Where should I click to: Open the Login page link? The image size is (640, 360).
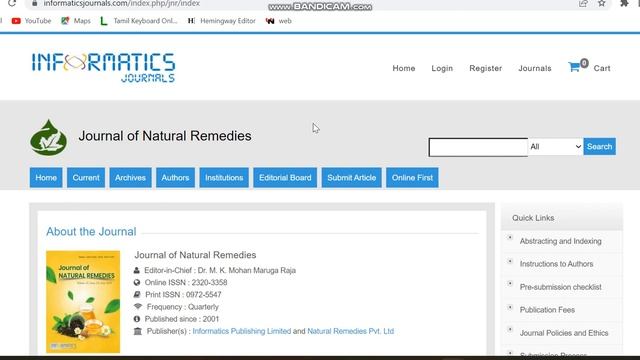[442, 68]
